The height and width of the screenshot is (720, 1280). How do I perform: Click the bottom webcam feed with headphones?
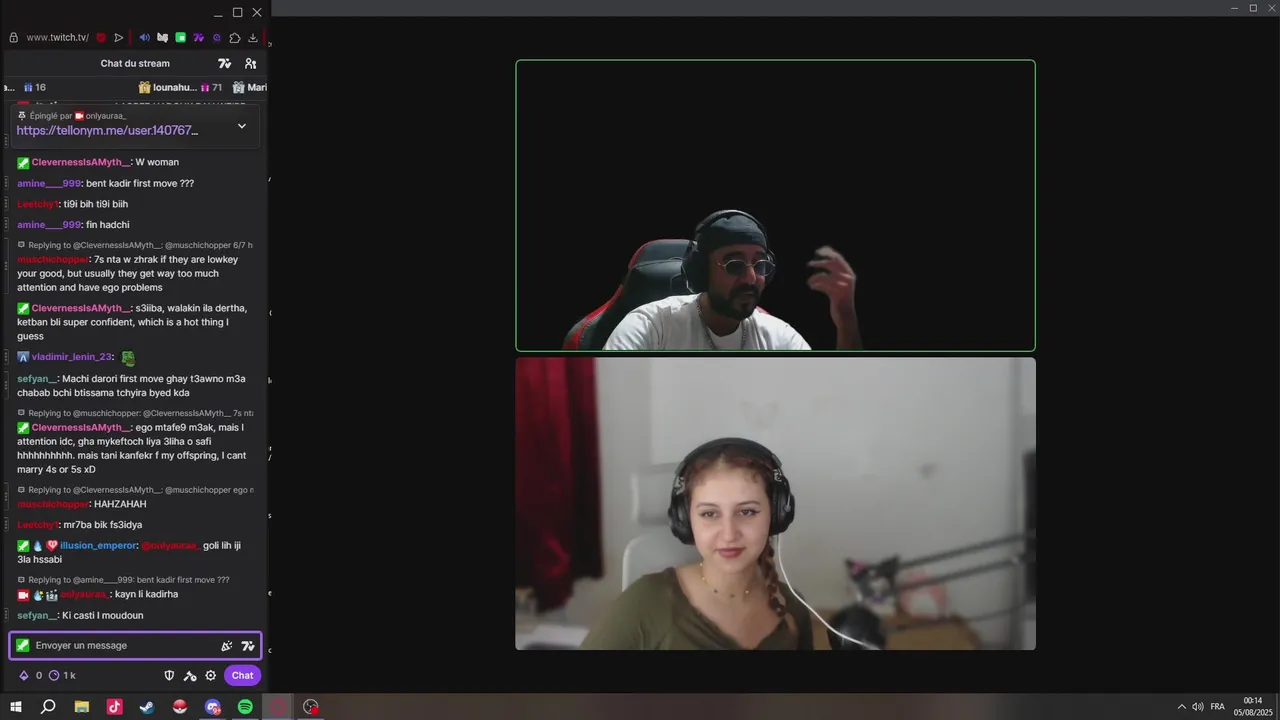click(775, 504)
